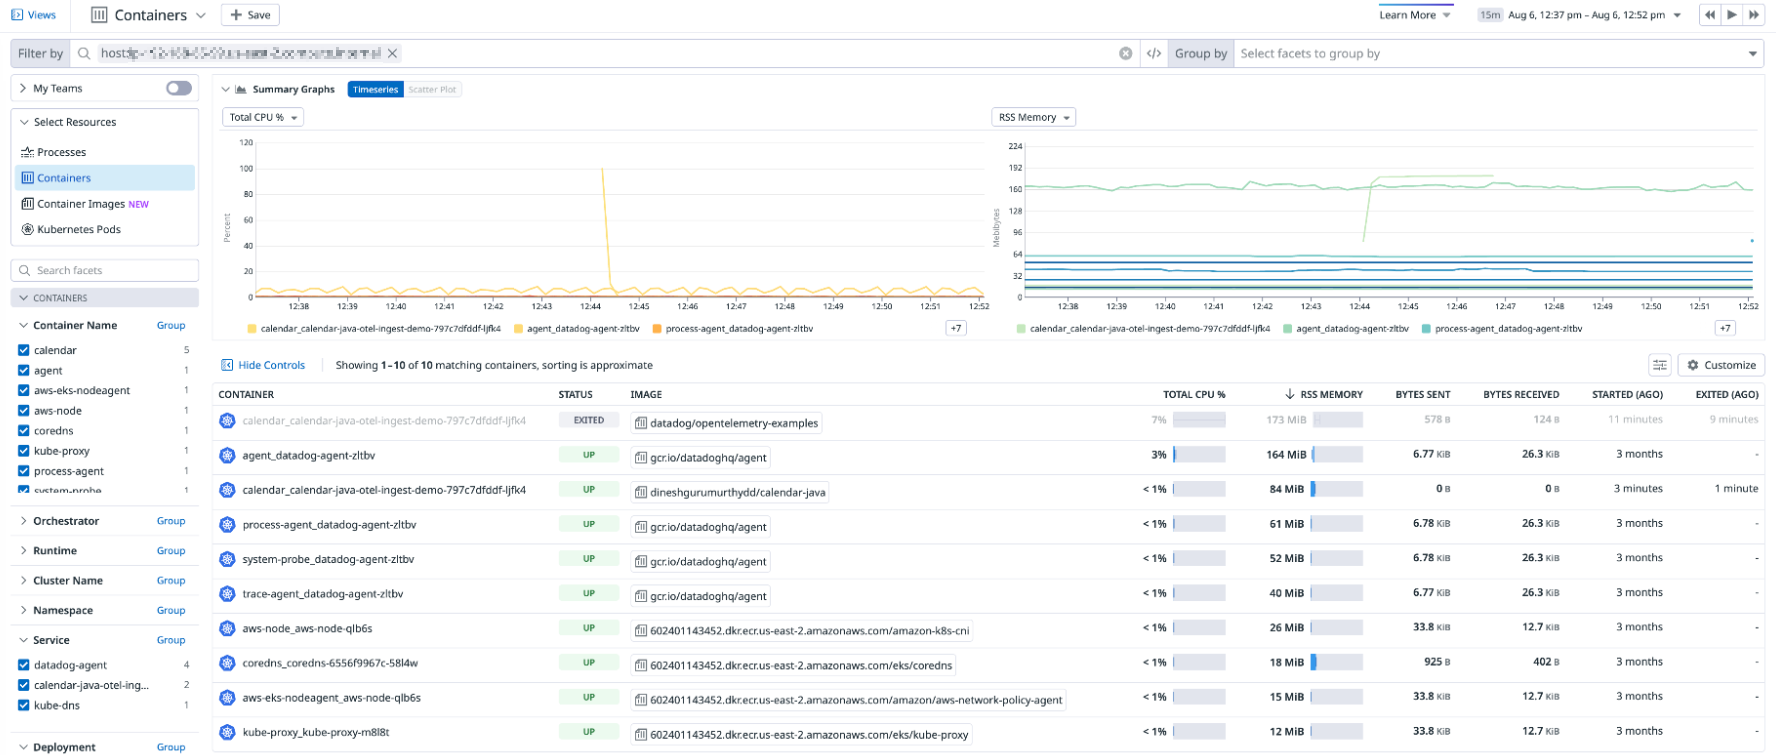
Task: Click the code view icon beside Group by
Action: (x=1154, y=54)
